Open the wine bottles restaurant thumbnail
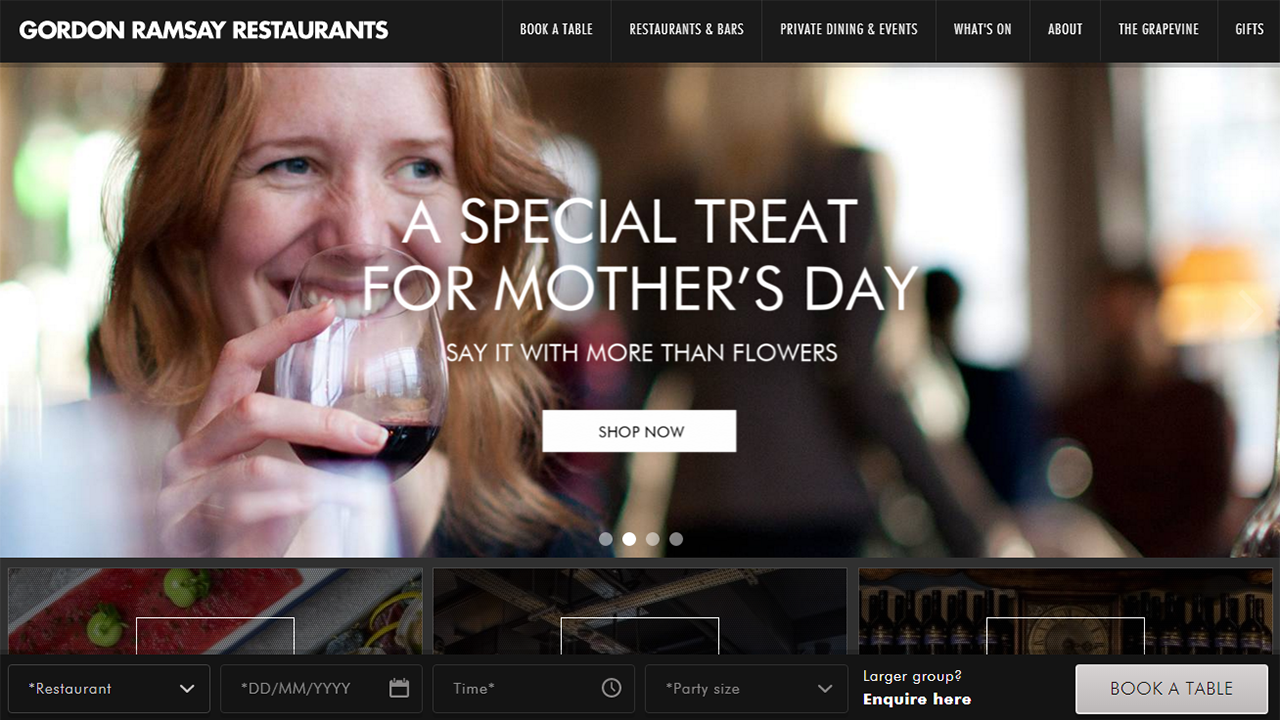1280x720 pixels. (1065, 612)
